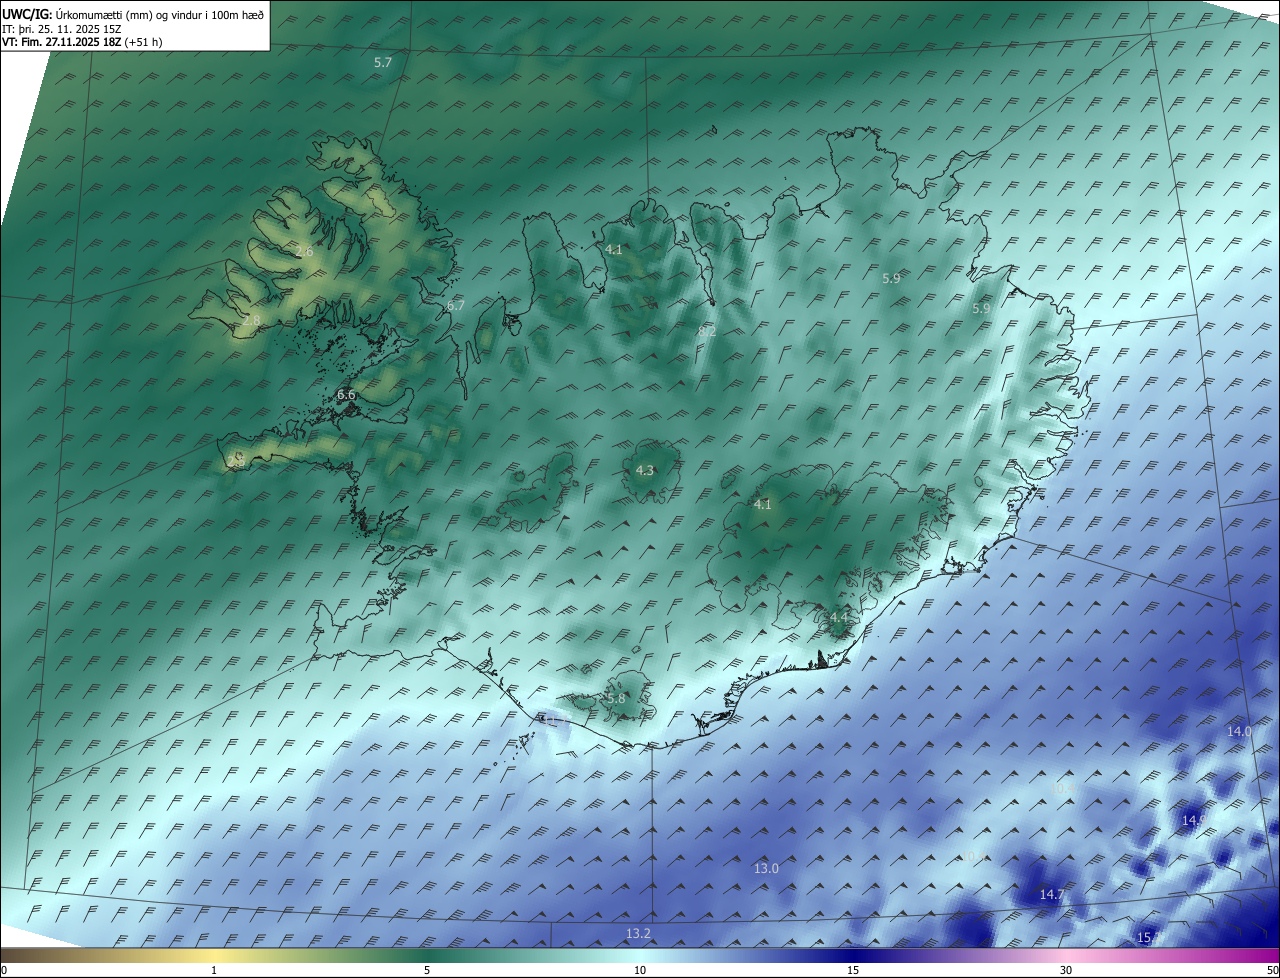1280x978 pixels.
Task: Click the 2.6 value in the Westfjords
Action: tap(304, 252)
